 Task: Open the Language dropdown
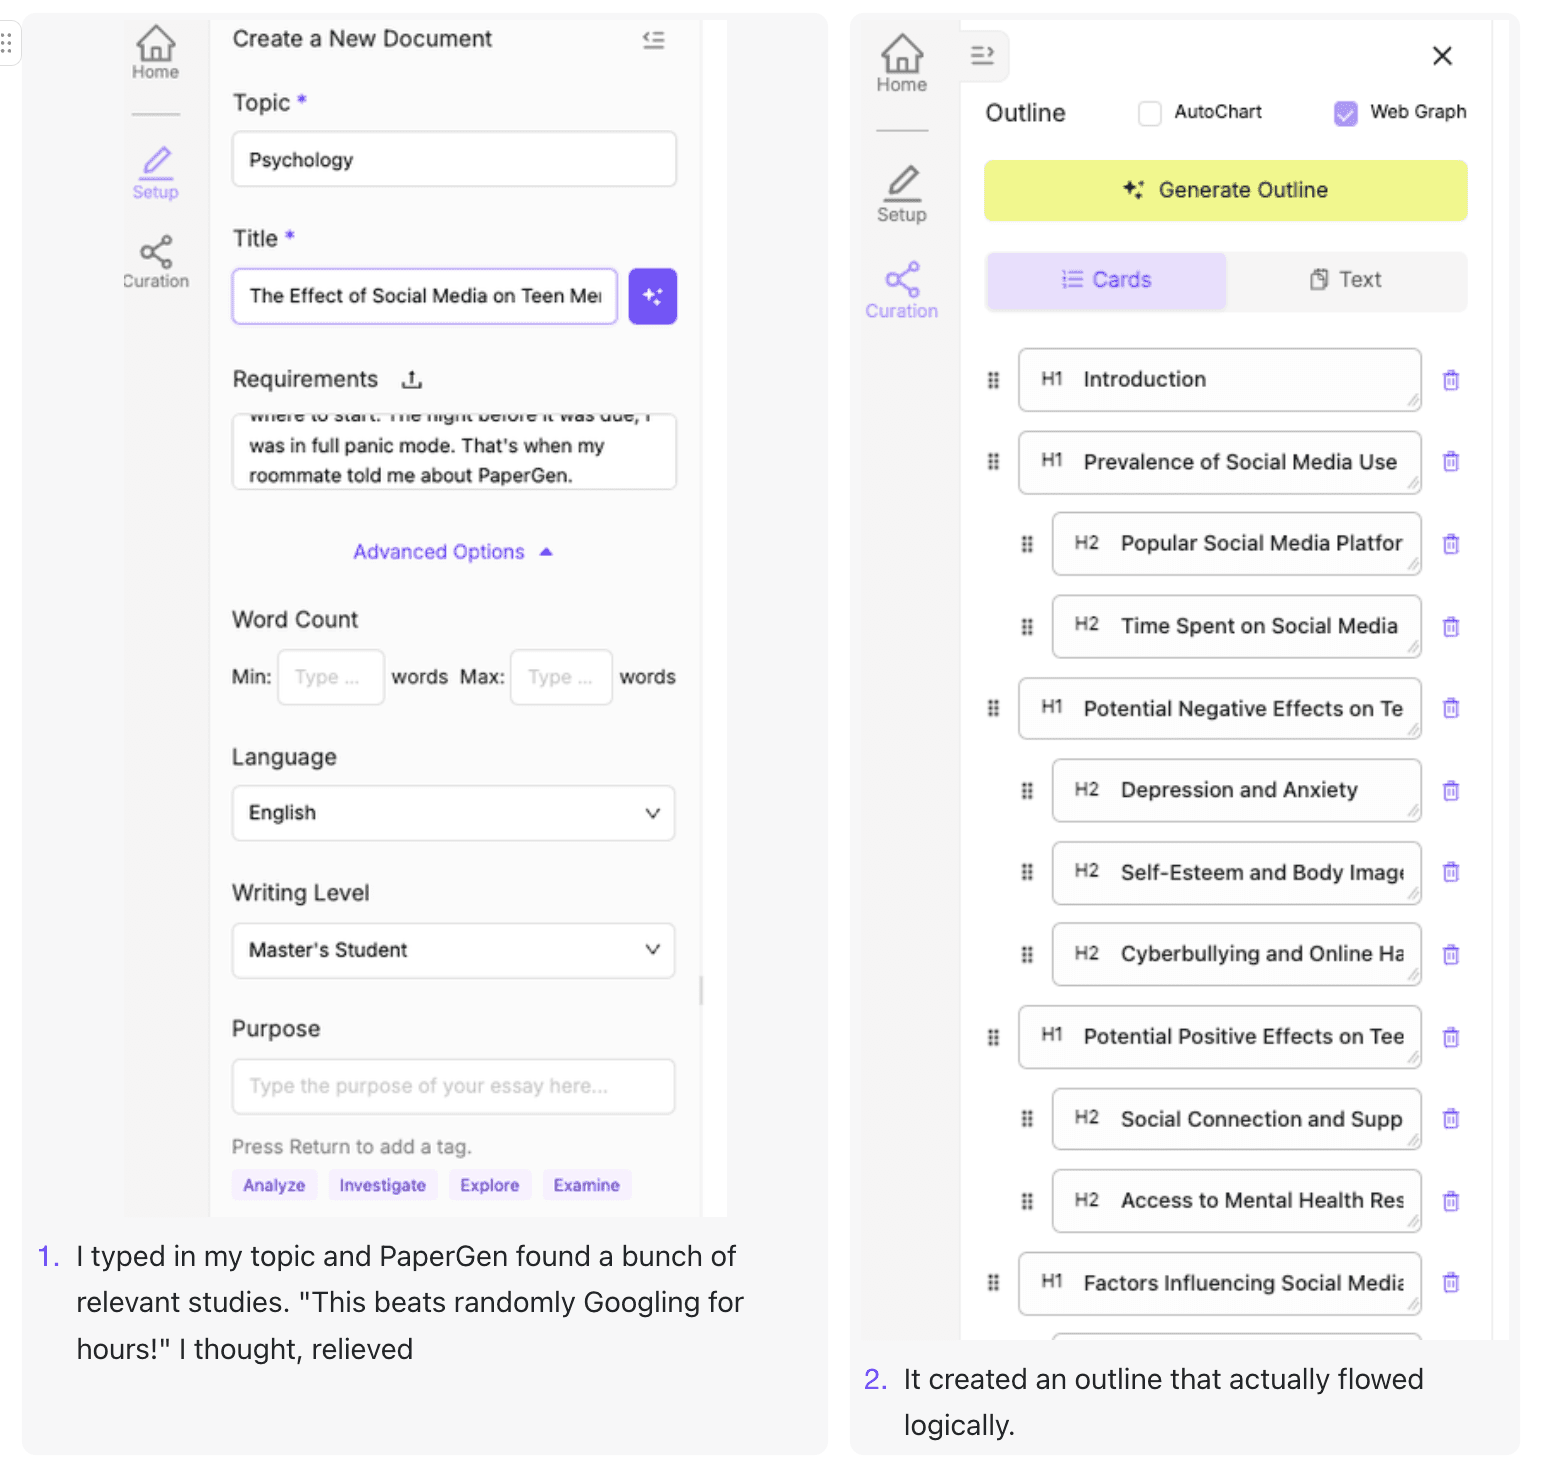point(453,813)
